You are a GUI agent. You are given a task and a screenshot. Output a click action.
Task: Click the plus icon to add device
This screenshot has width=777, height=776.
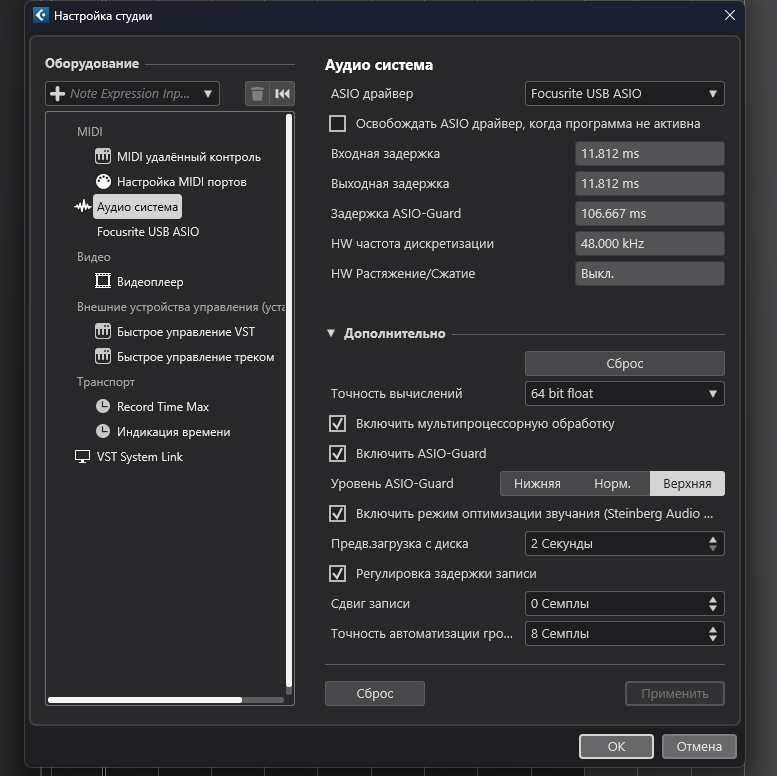(57, 94)
